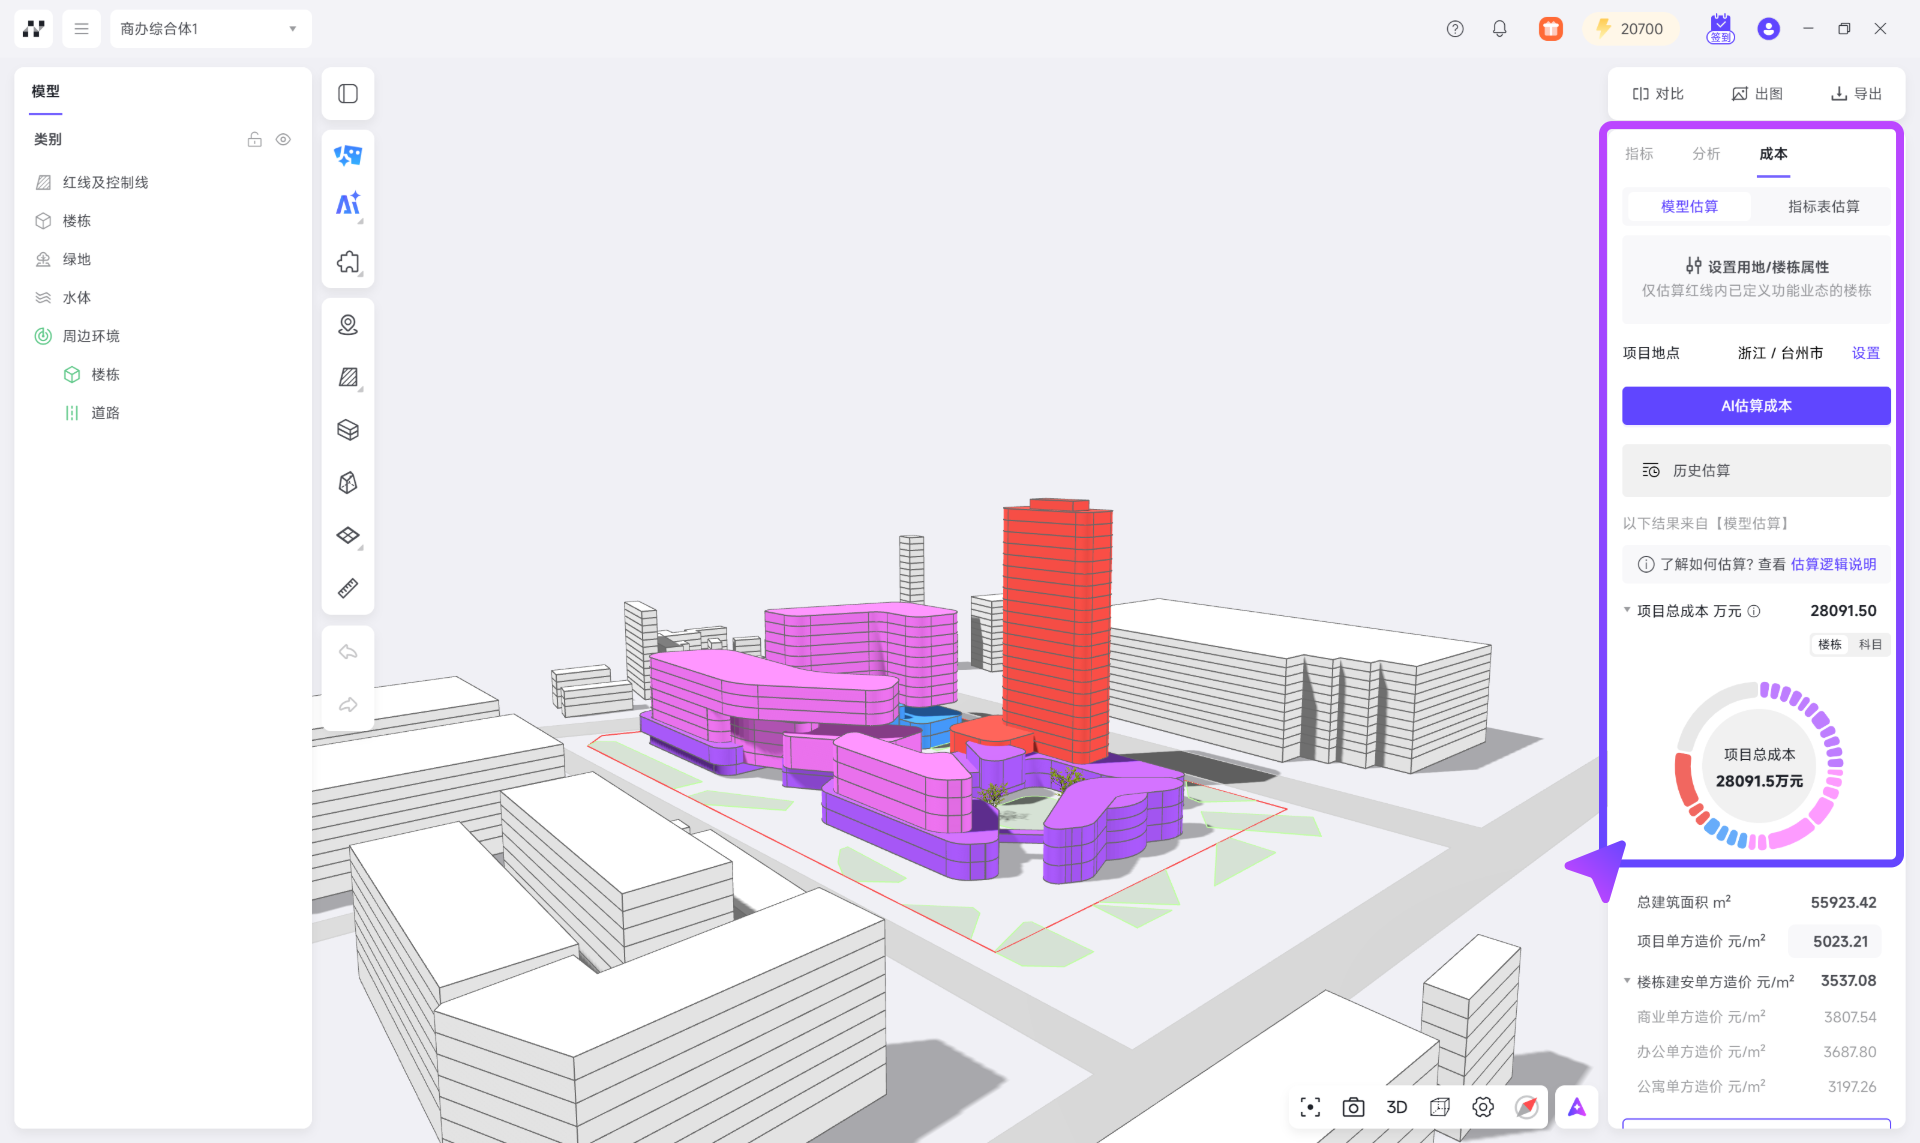Click the 导出 export button
This screenshot has height=1143, width=1920.
(1856, 94)
